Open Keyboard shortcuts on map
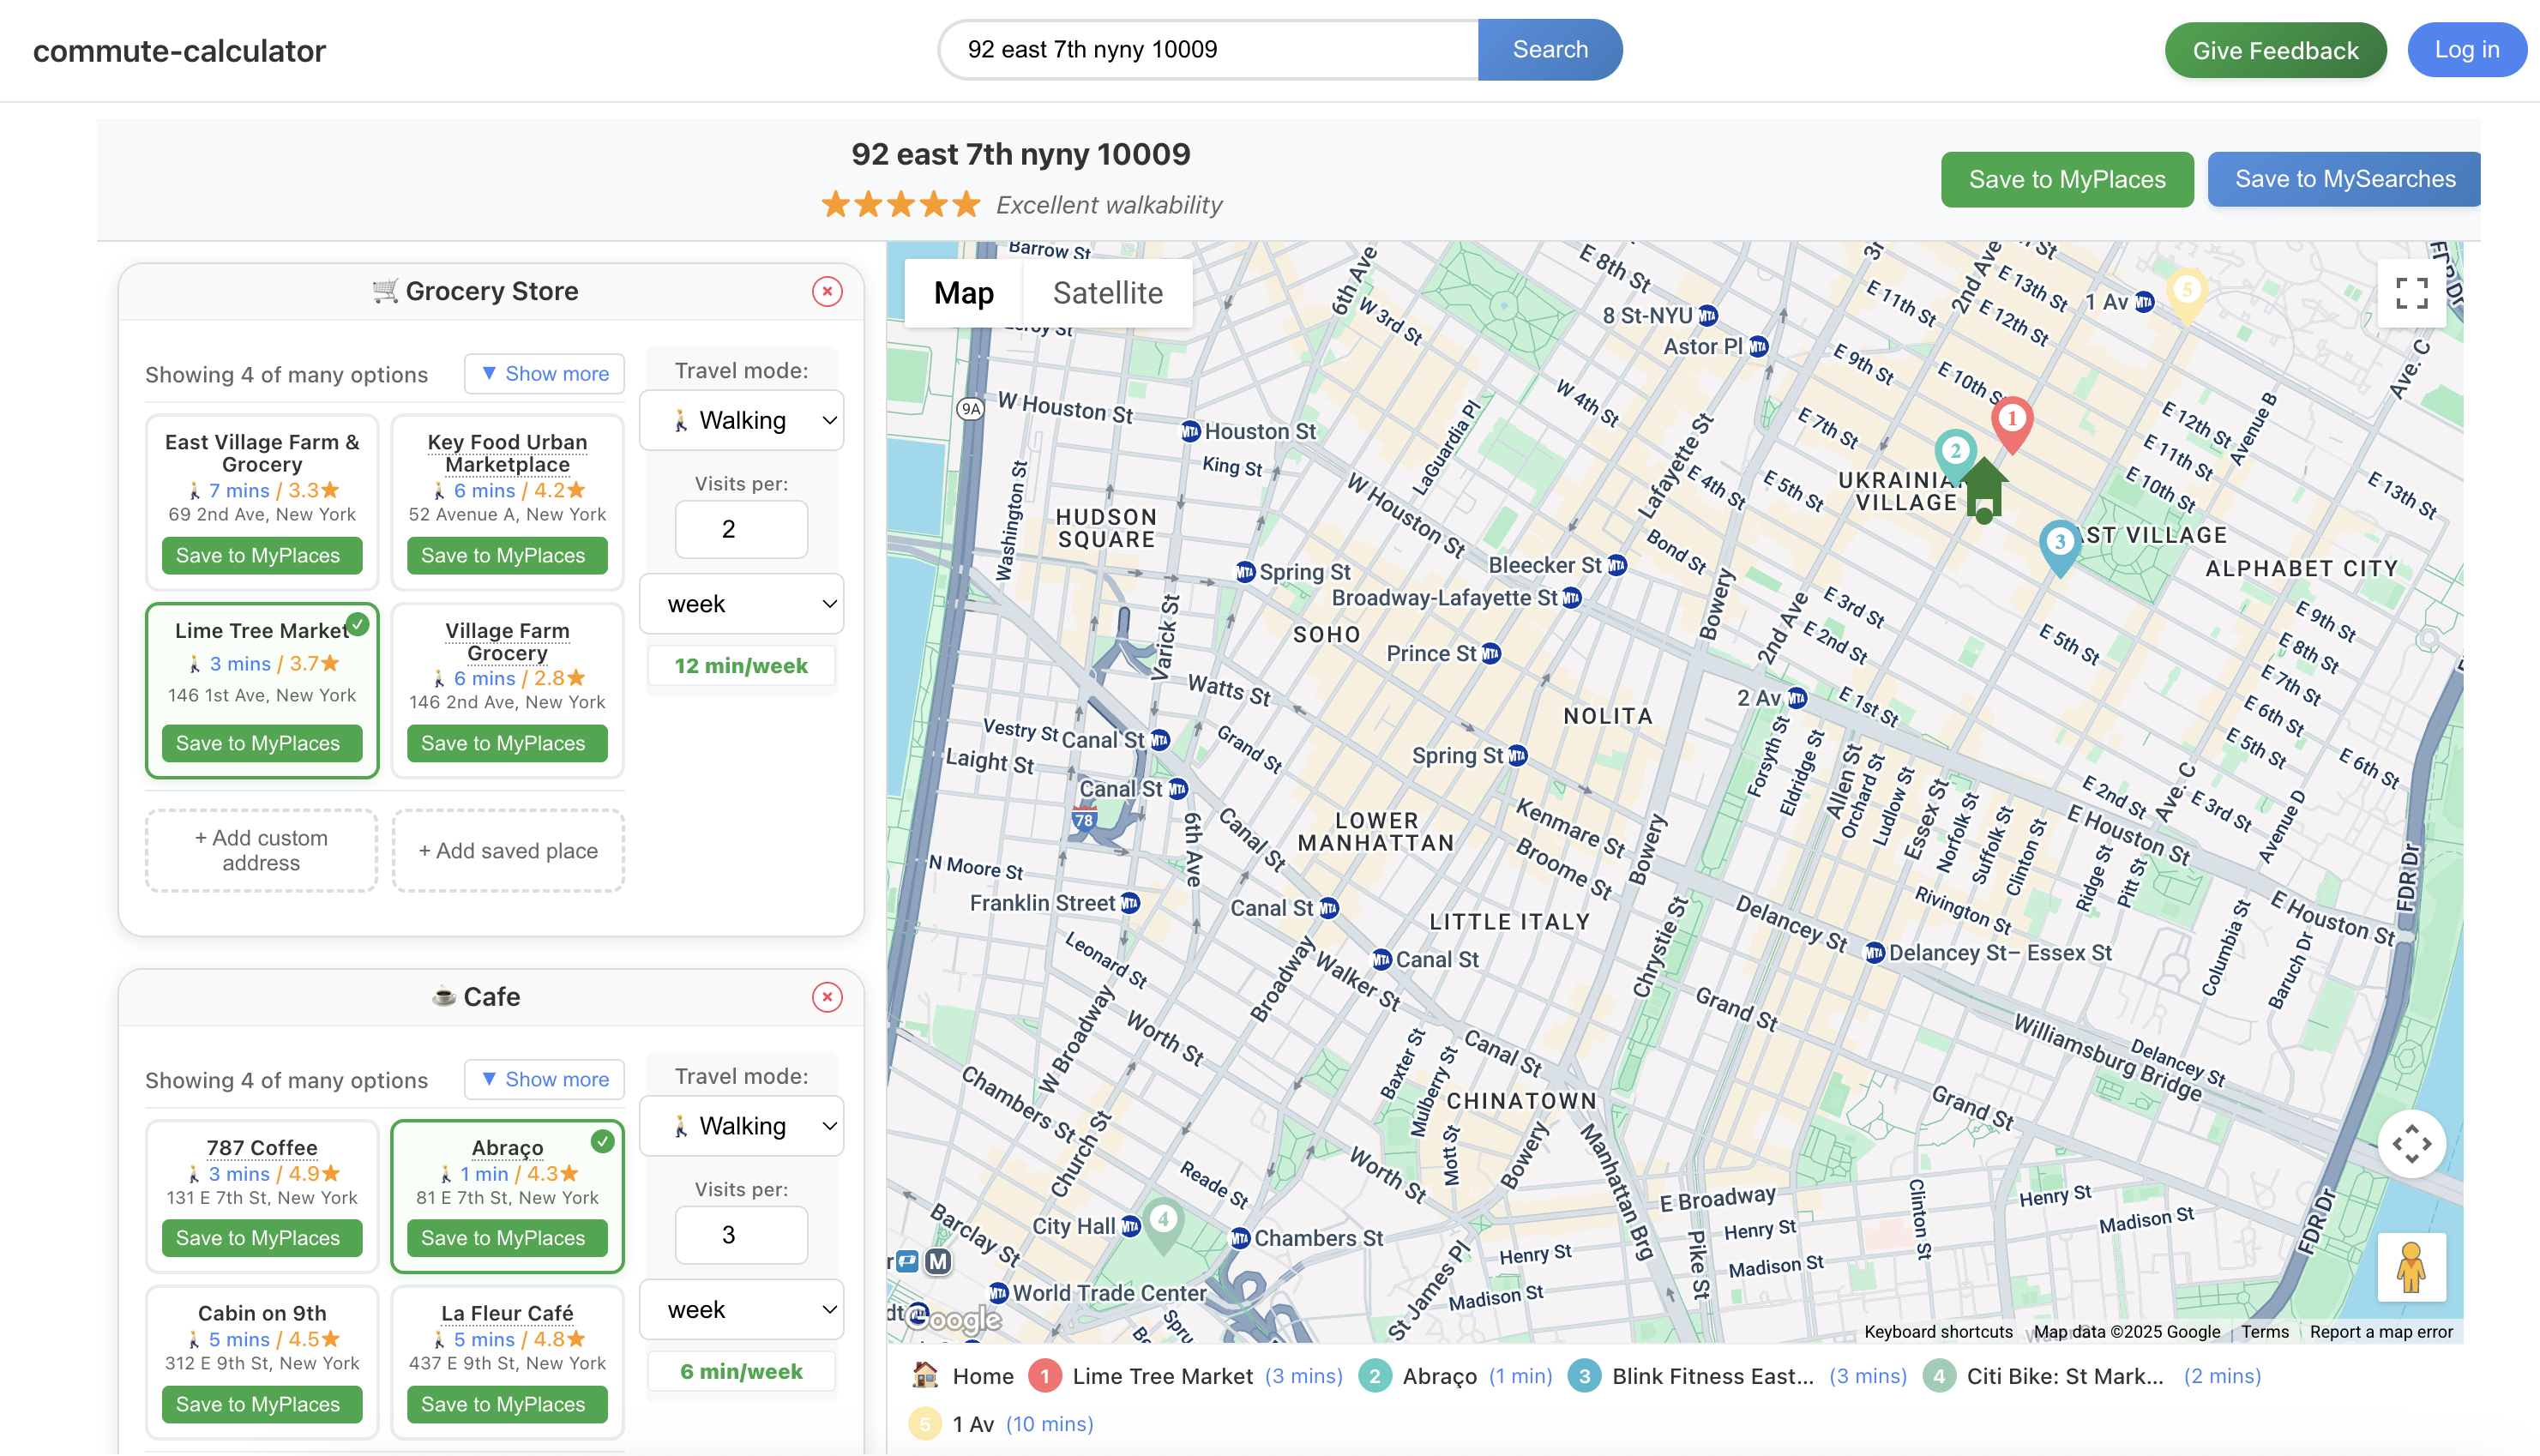Image resolution: width=2540 pixels, height=1456 pixels. point(1938,1332)
